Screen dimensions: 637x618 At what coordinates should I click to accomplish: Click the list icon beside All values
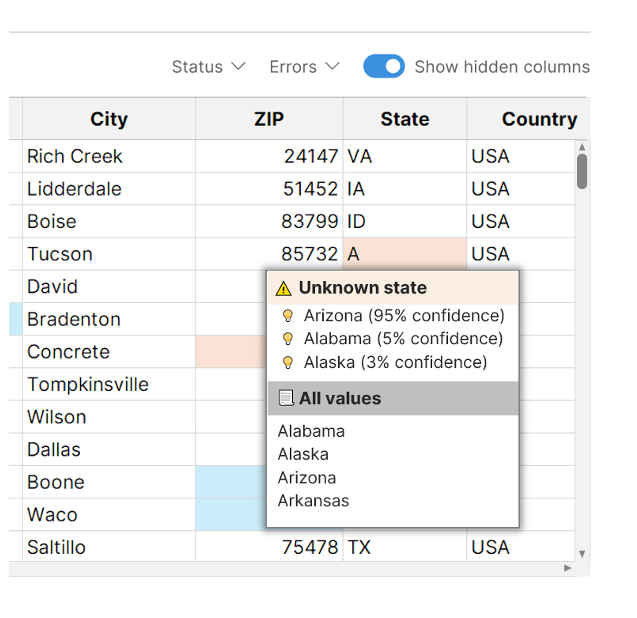point(286,398)
